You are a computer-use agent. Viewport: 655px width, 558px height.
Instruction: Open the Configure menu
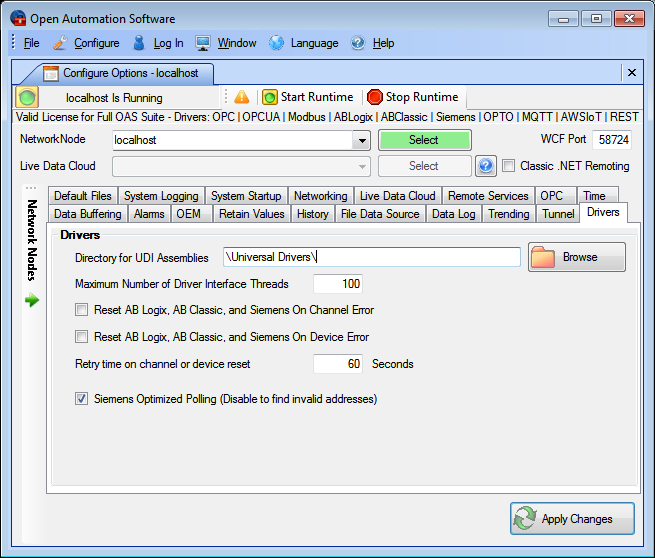point(96,43)
